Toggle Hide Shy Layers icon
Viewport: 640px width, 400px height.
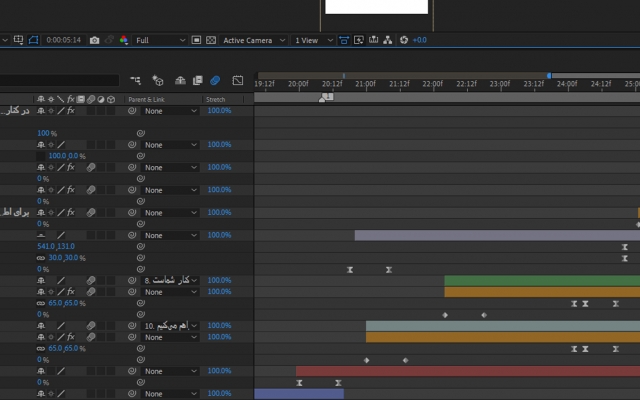[180, 80]
